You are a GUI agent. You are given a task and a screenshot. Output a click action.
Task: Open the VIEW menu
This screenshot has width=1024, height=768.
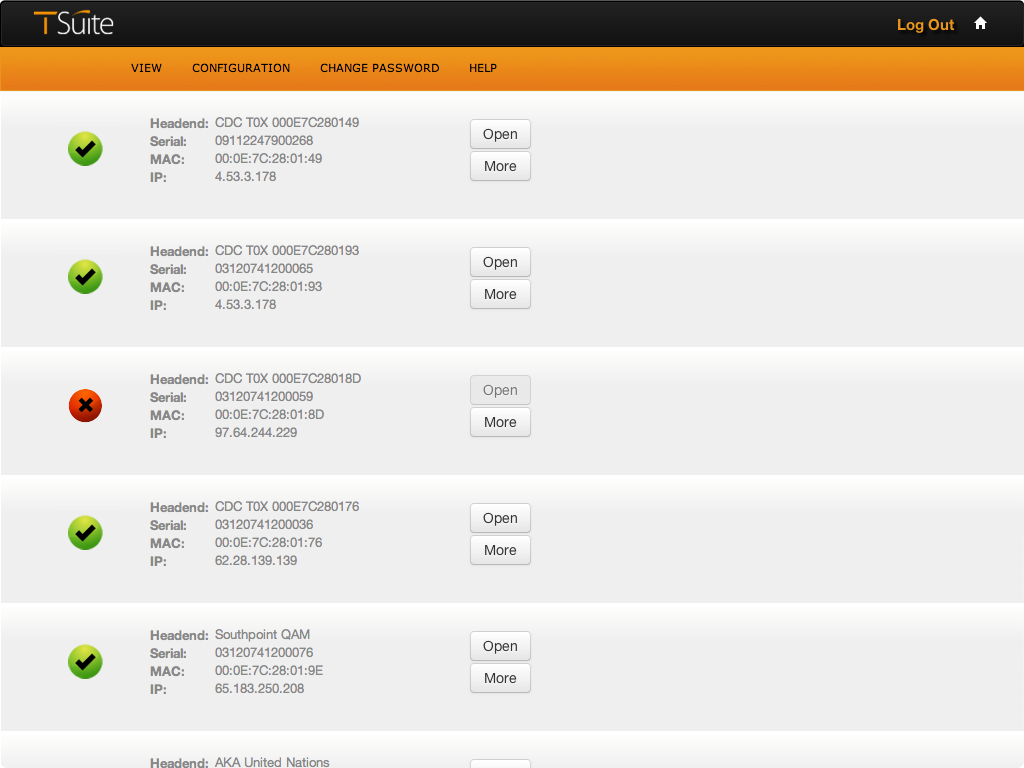[x=146, y=68]
